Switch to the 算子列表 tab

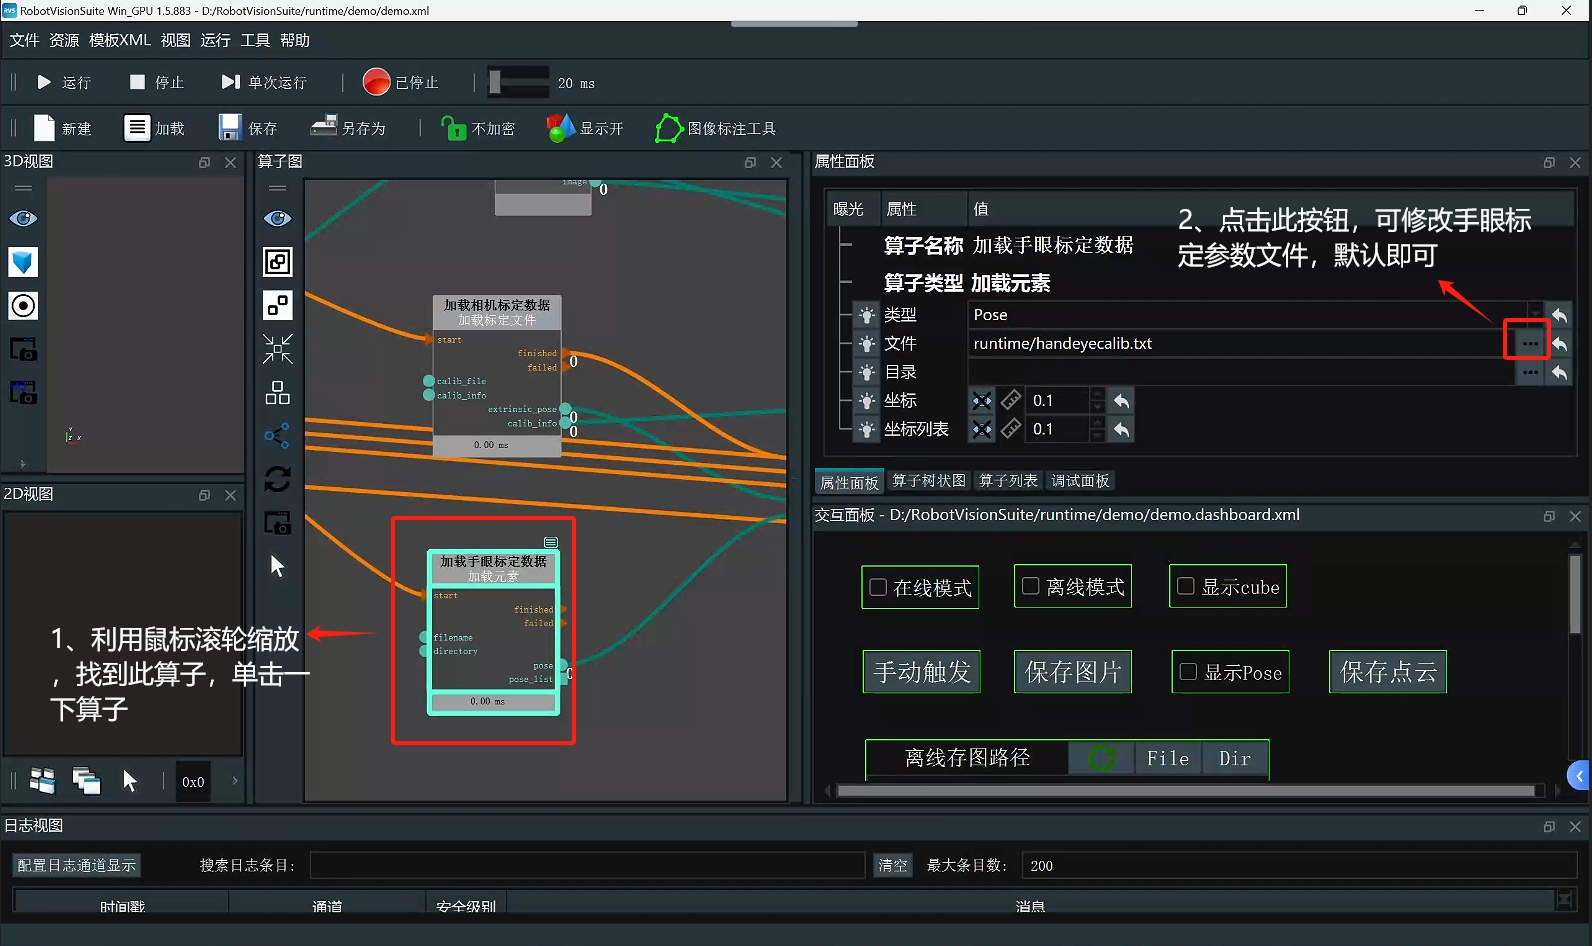pyautogui.click(x=1008, y=481)
